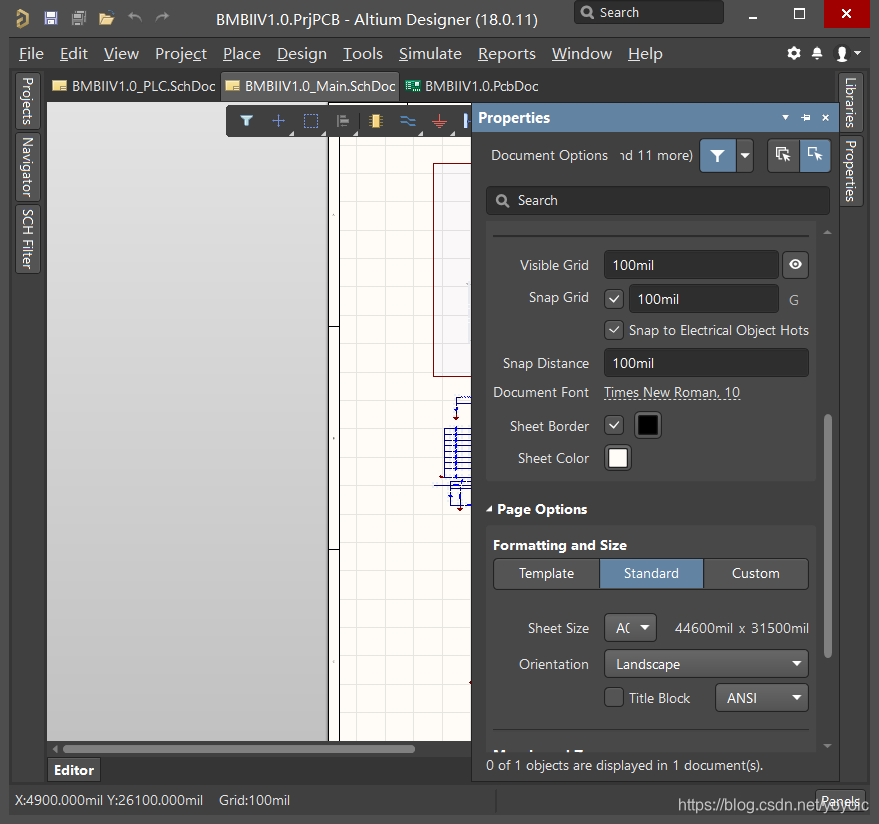Click the Snap Grid value field
This screenshot has height=824, width=879.
click(x=704, y=299)
